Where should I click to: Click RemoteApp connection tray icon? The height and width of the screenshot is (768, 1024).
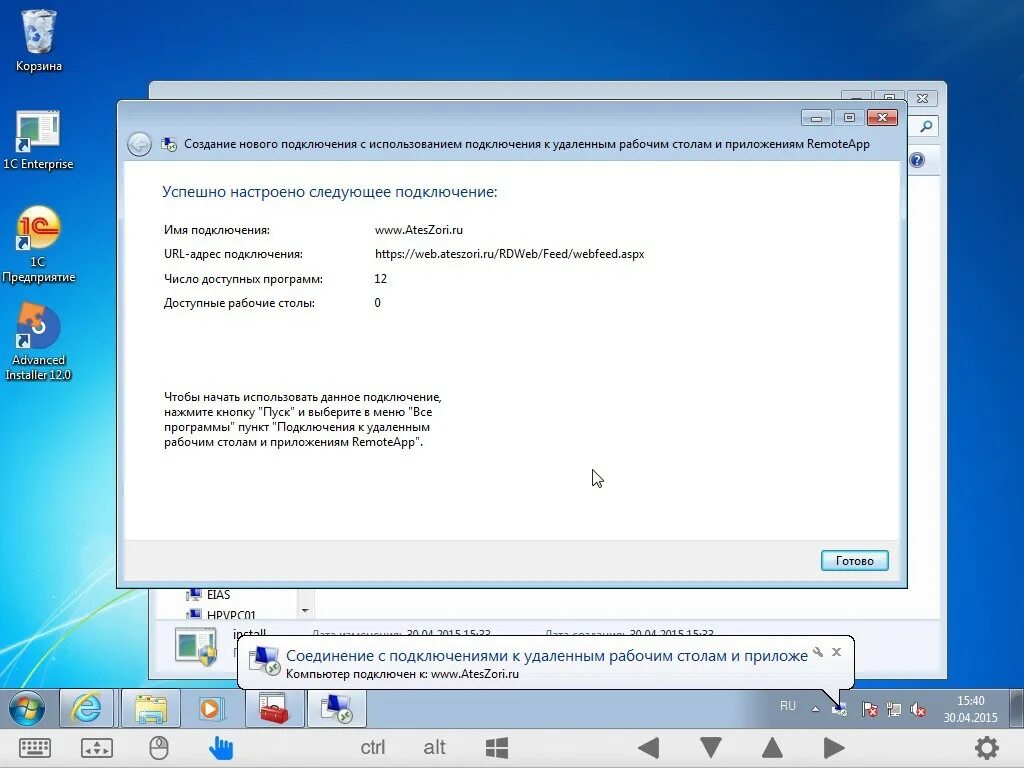[x=839, y=709]
